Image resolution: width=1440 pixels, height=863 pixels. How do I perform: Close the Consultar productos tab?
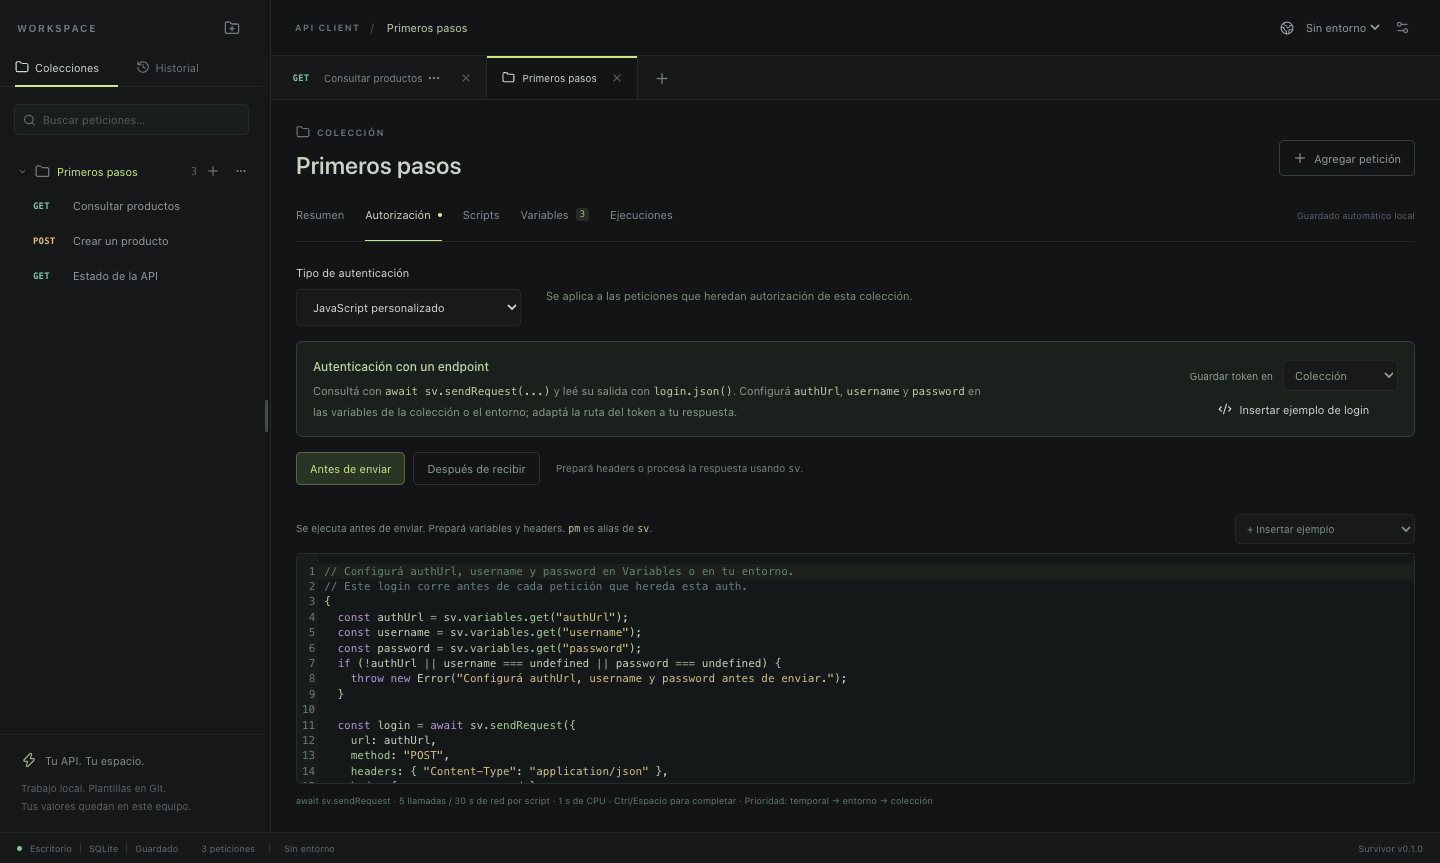[466, 78]
